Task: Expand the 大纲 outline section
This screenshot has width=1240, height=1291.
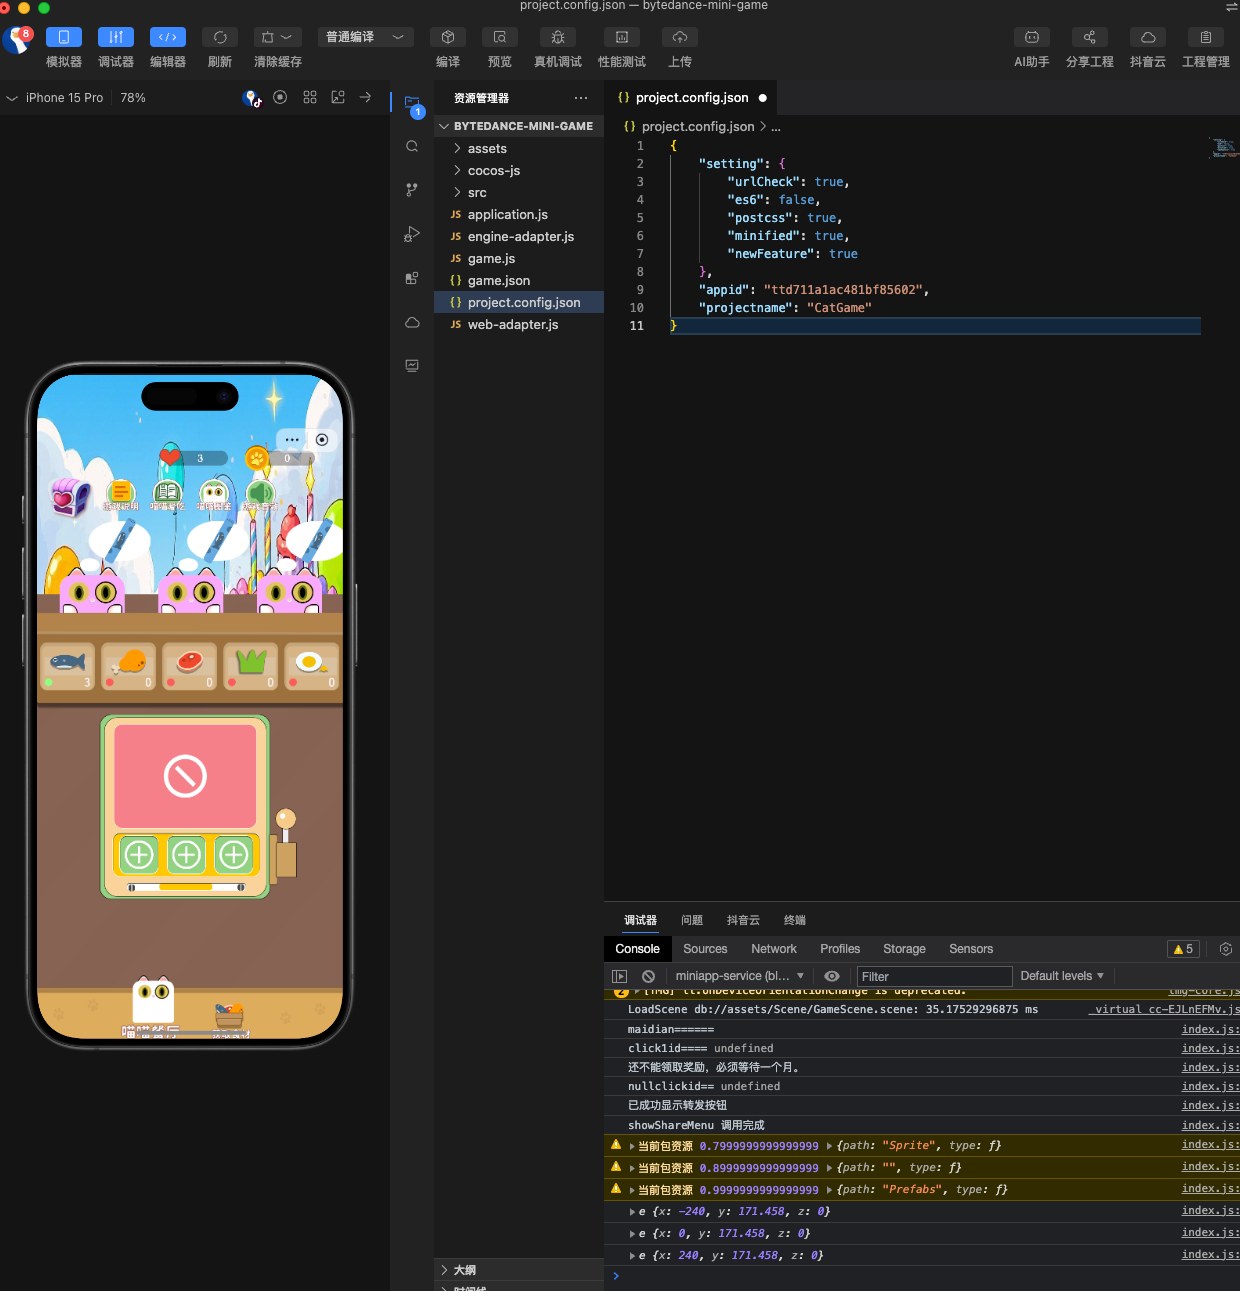Action: [x=519, y=1270]
